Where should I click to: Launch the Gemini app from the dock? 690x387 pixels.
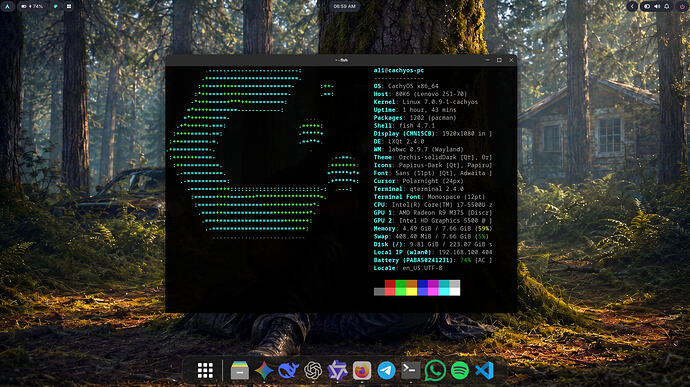tap(264, 370)
